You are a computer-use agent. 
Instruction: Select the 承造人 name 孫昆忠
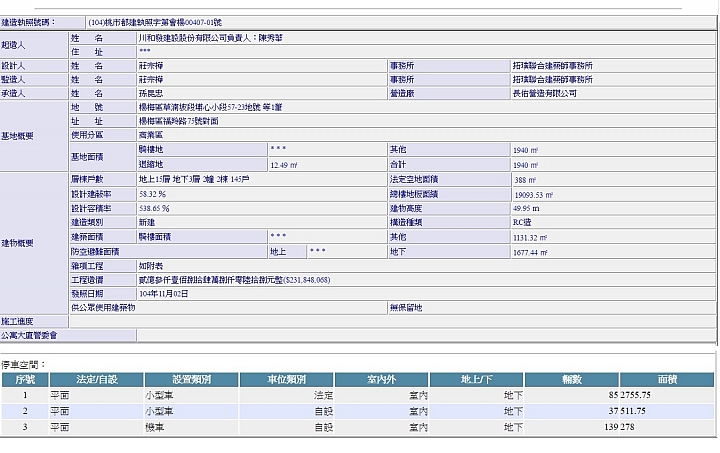(x=151, y=93)
